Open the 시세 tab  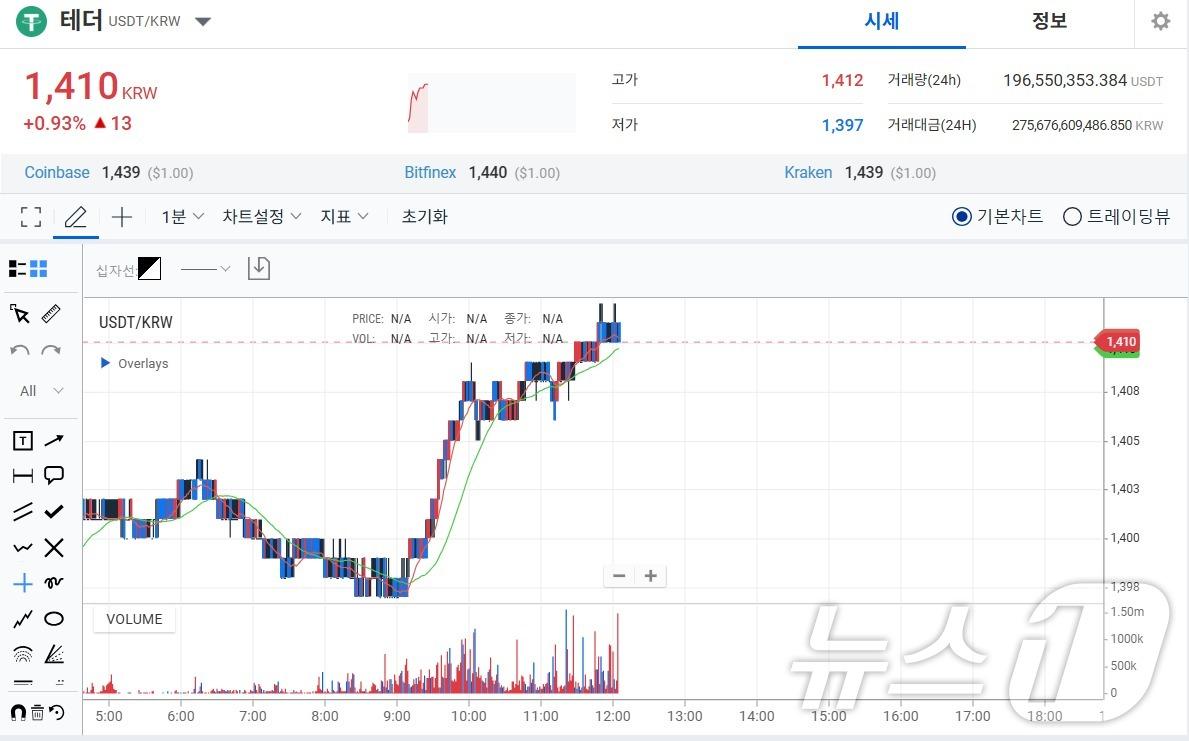(881, 21)
